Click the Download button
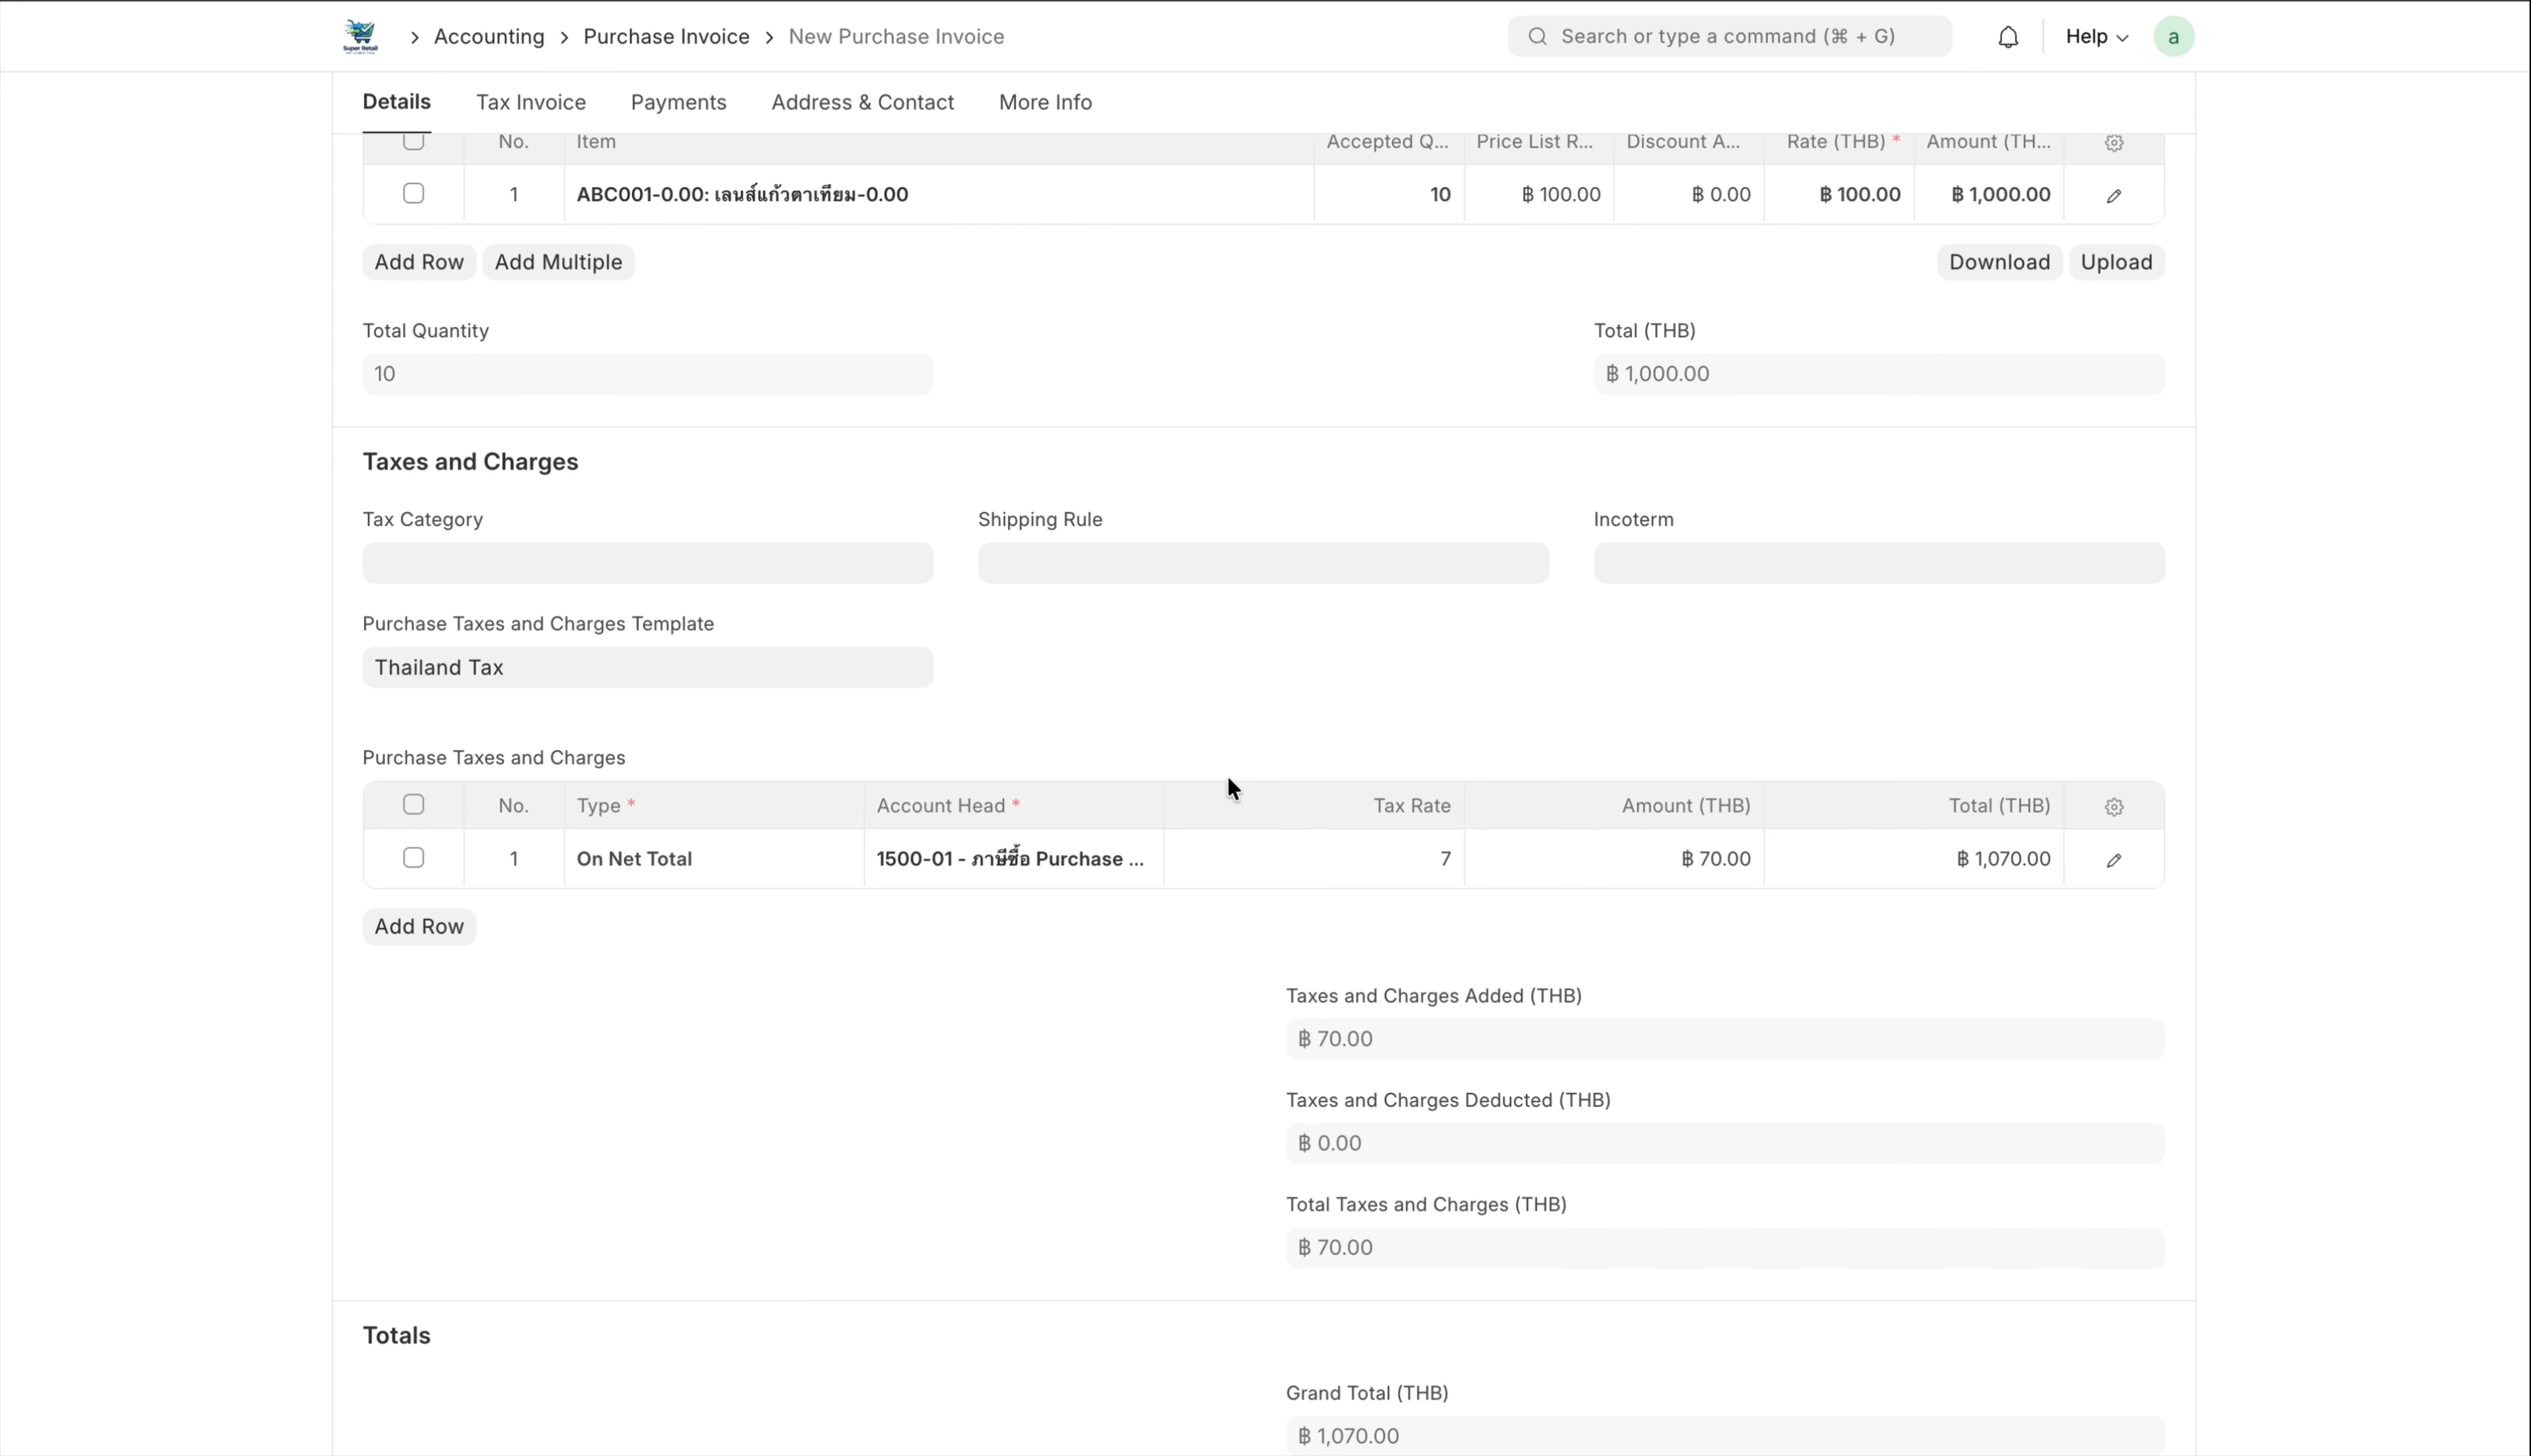Viewport: 2531px width, 1456px height. click(x=1999, y=262)
